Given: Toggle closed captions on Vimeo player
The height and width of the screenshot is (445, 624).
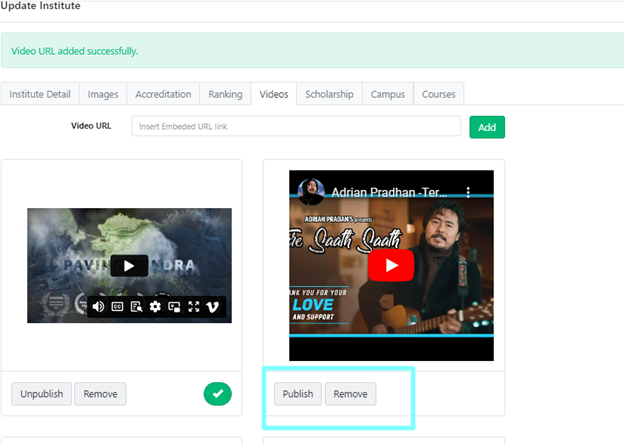Looking at the screenshot, I should tap(117, 306).
